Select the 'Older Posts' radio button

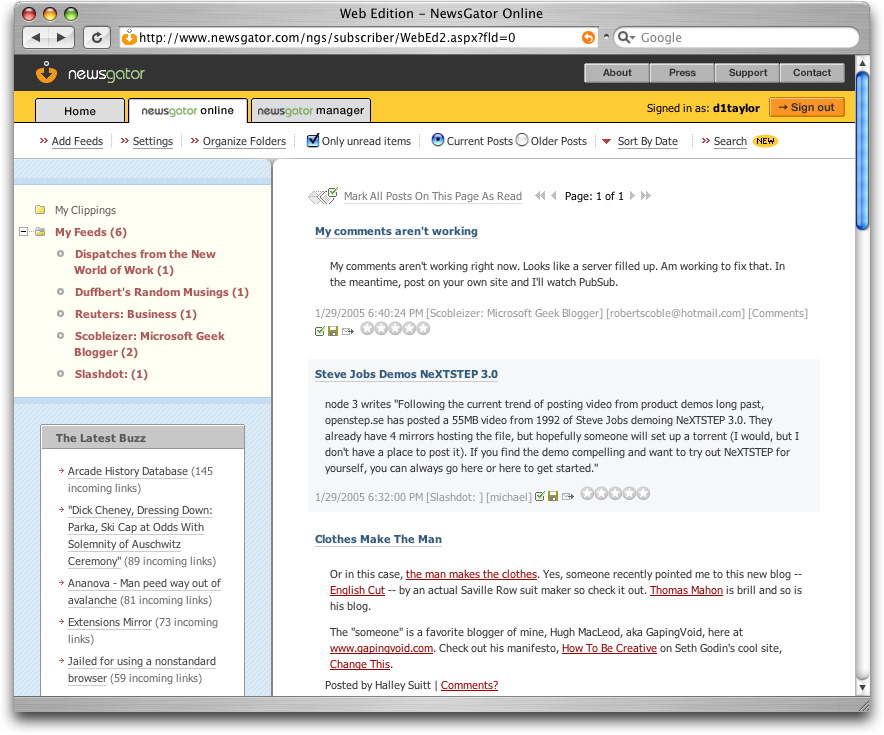(x=522, y=140)
